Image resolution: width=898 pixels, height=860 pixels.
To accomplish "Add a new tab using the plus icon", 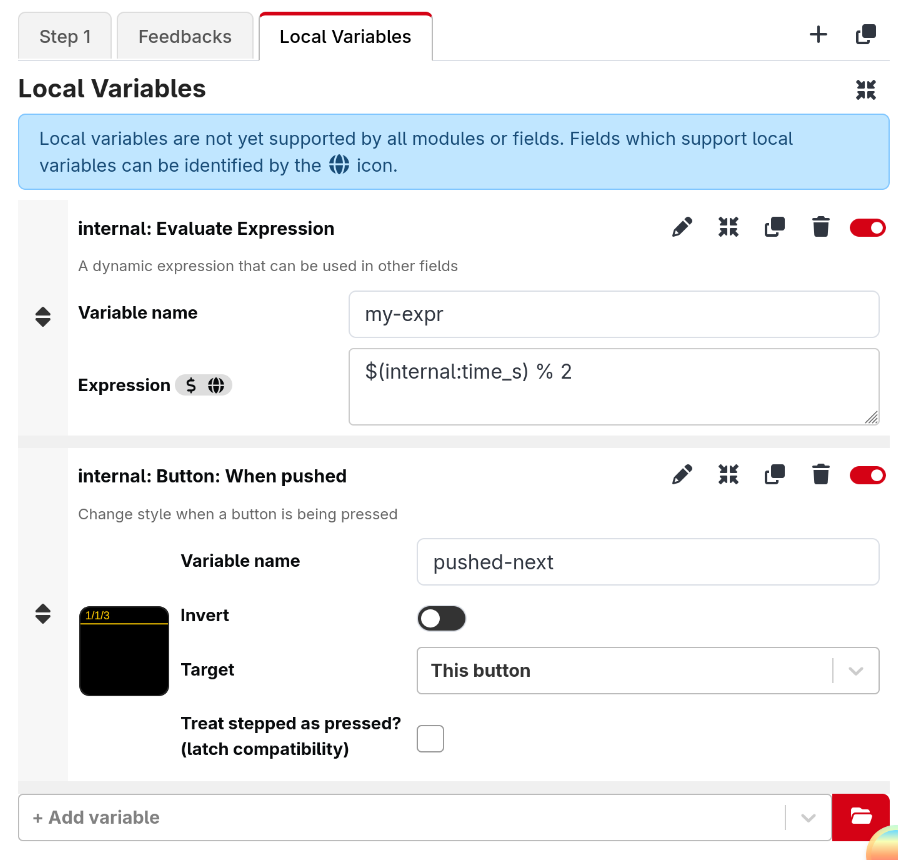I will click(818, 33).
